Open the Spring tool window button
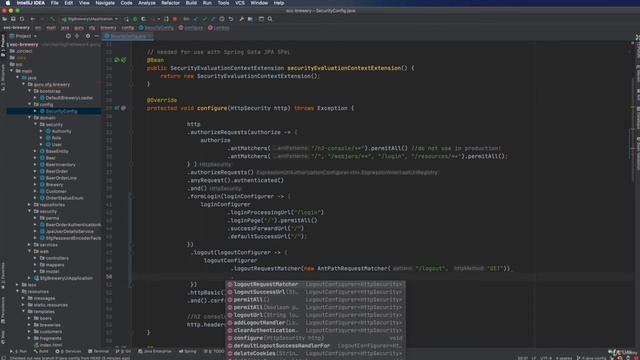The height and width of the screenshot is (360, 640). [x=188, y=351]
